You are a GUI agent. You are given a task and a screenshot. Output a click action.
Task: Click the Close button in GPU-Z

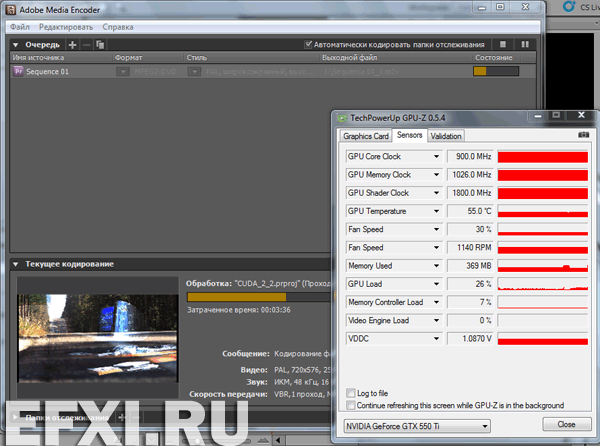[566, 424]
